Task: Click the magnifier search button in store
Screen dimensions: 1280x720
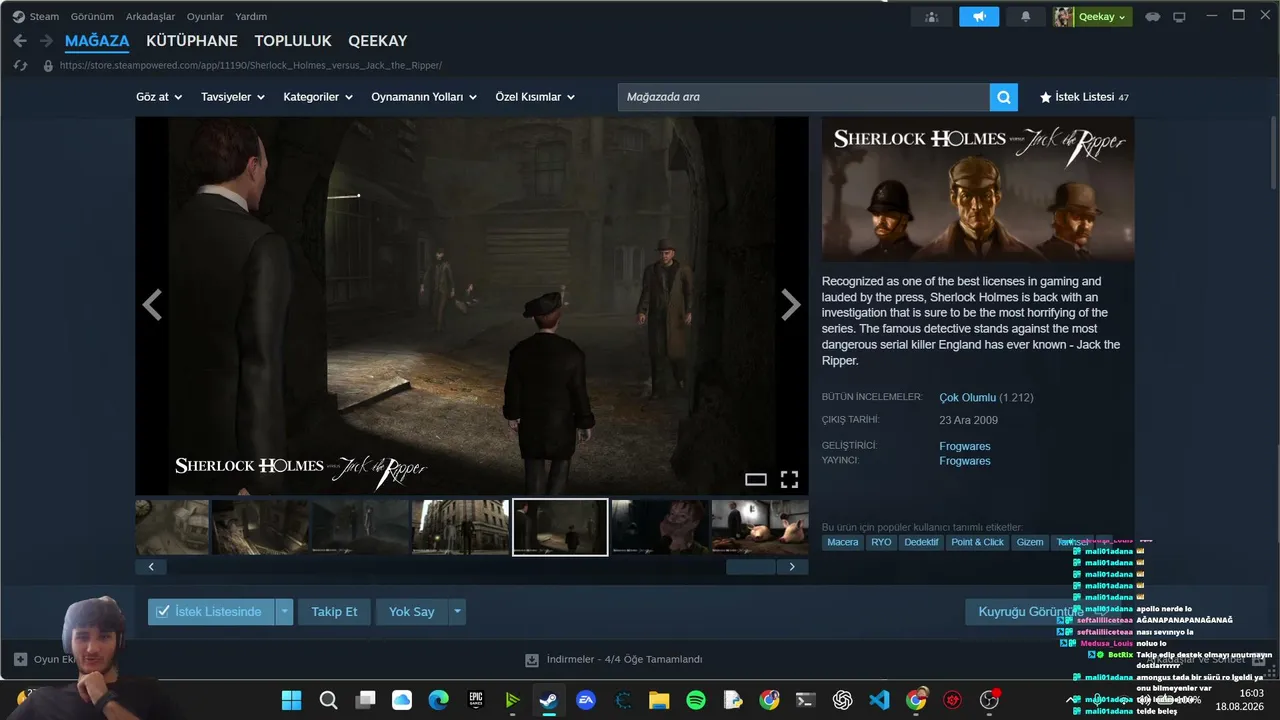Action: click(x=1003, y=97)
